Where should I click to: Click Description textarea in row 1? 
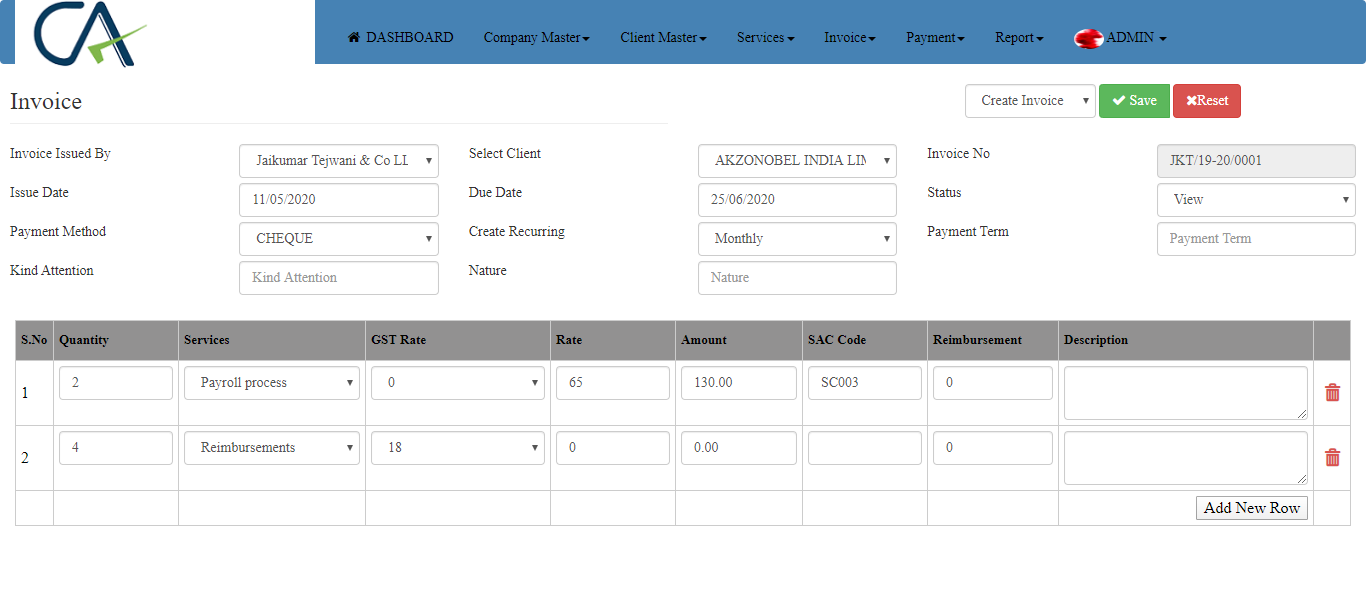point(1186,393)
